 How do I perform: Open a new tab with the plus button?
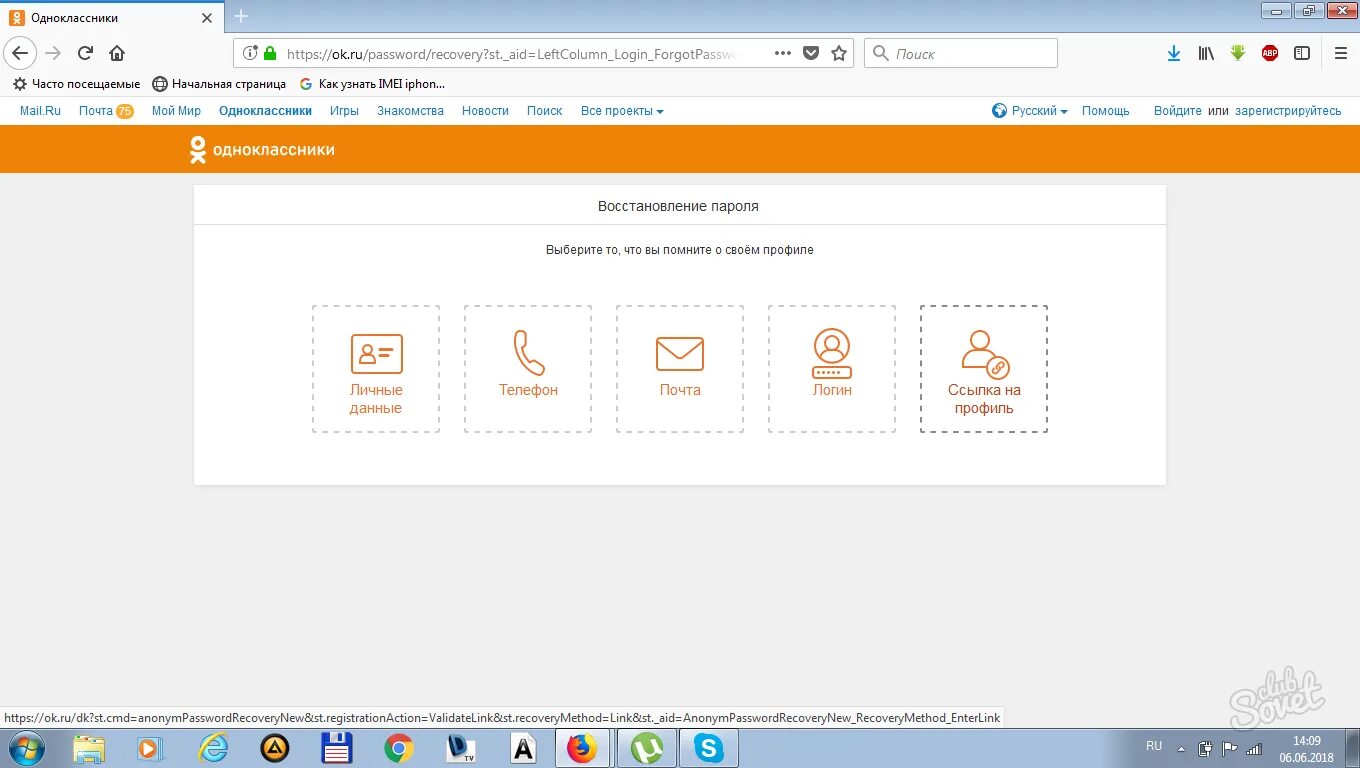(x=240, y=17)
